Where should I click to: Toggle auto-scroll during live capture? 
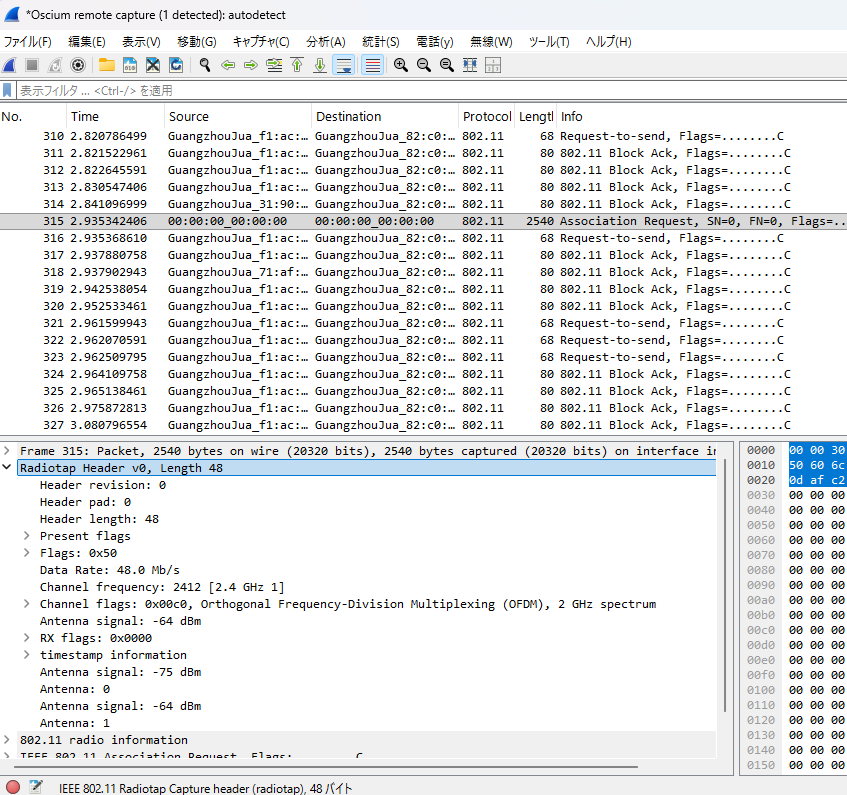pos(344,65)
